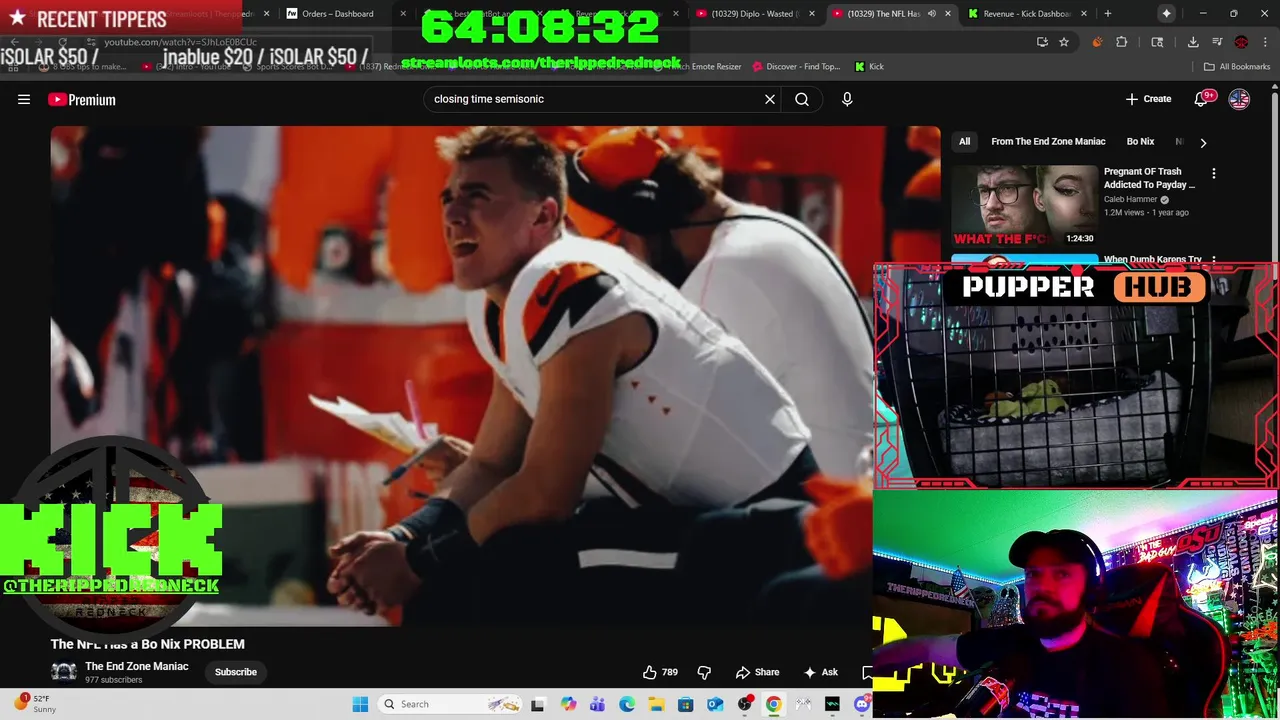Click the Ask button under the video
The width and height of the screenshot is (1280, 720).
pyautogui.click(x=821, y=672)
